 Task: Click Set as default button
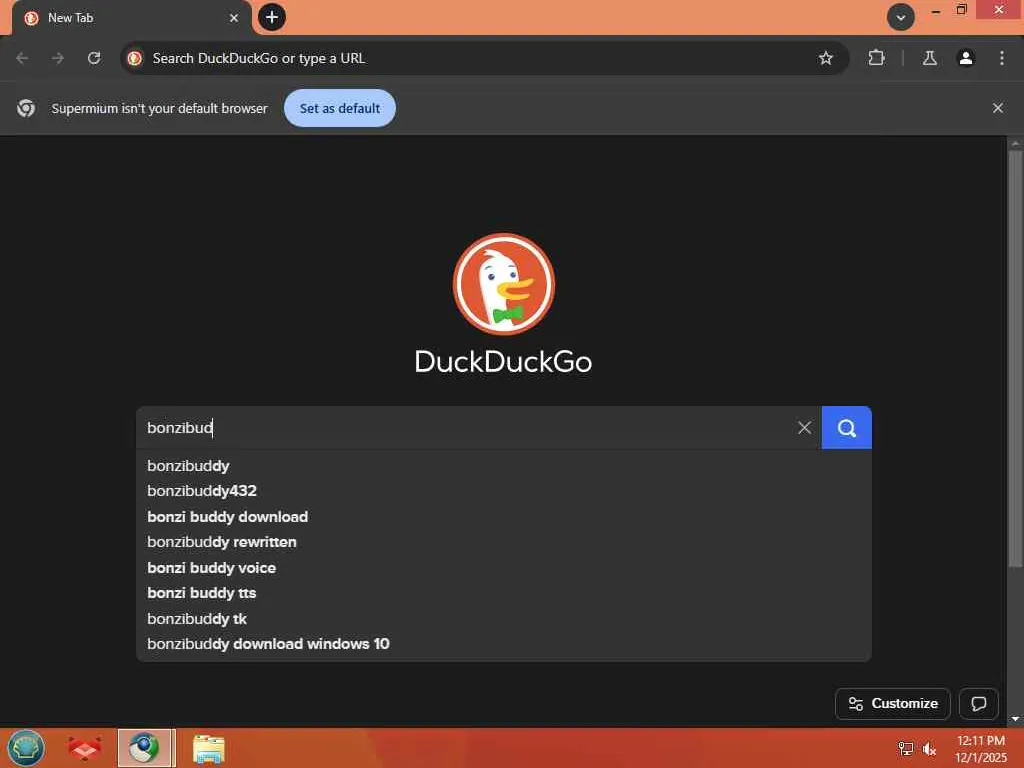340,108
